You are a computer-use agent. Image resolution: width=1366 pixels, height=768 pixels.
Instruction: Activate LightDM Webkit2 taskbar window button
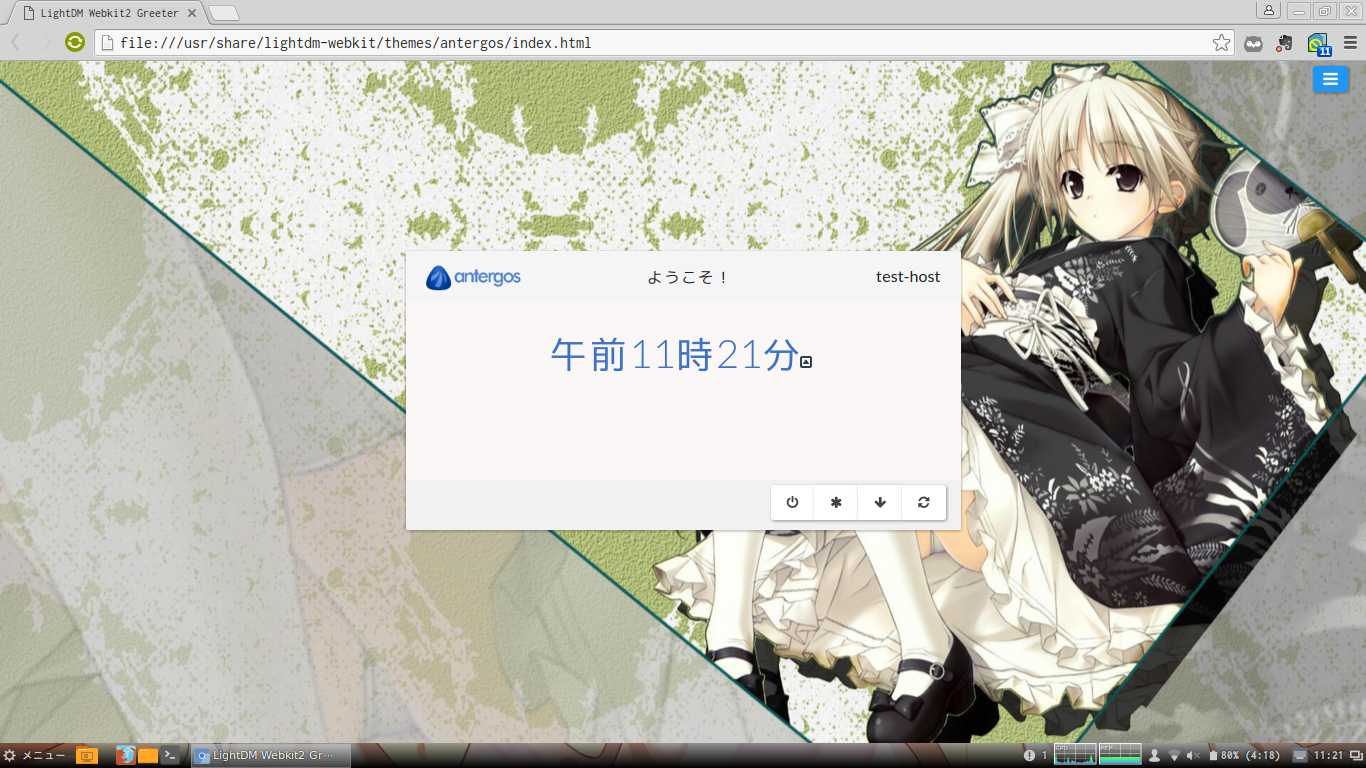[x=270, y=755]
